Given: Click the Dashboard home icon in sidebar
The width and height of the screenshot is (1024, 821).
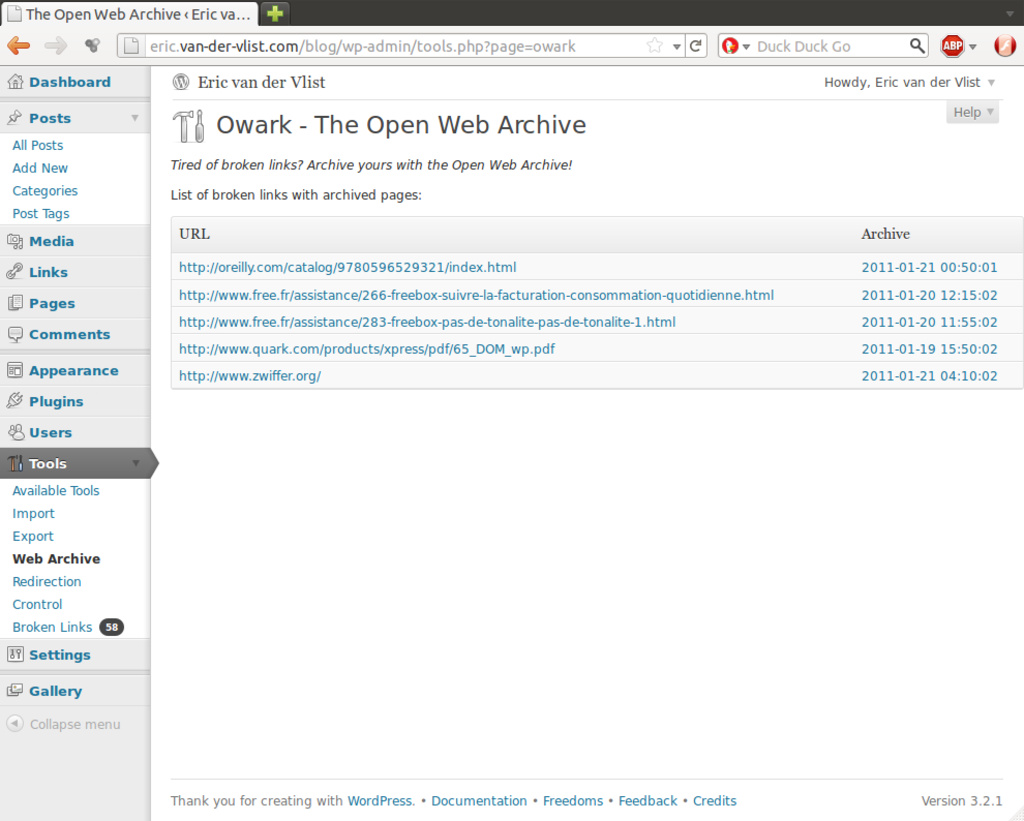Looking at the screenshot, I should click(x=15, y=82).
